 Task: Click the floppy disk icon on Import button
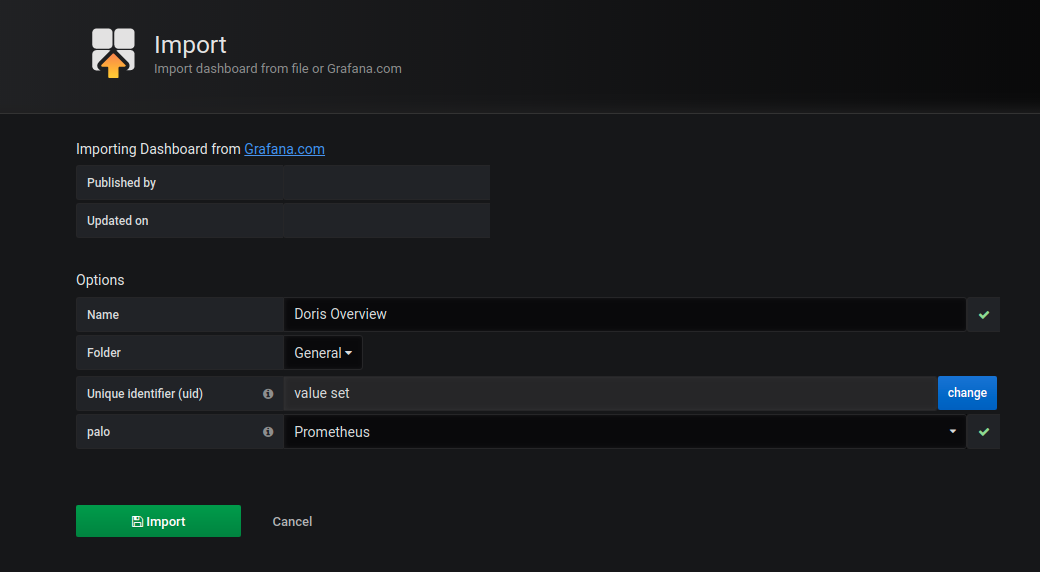pos(137,522)
